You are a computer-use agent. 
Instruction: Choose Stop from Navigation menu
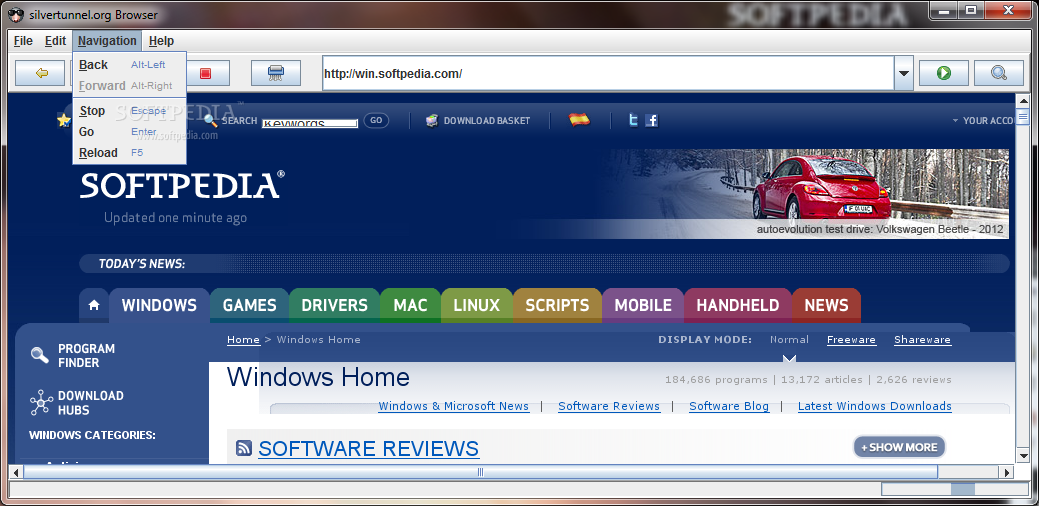pyautogui.click(x=129, y=111)
